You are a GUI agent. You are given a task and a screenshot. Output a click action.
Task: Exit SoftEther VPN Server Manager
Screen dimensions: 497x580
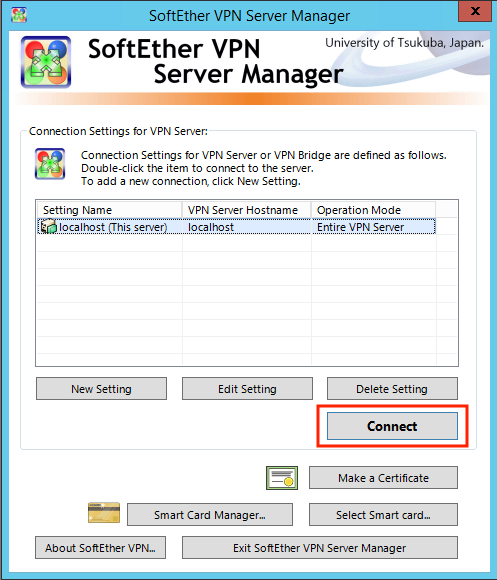(x=320, y=547)
